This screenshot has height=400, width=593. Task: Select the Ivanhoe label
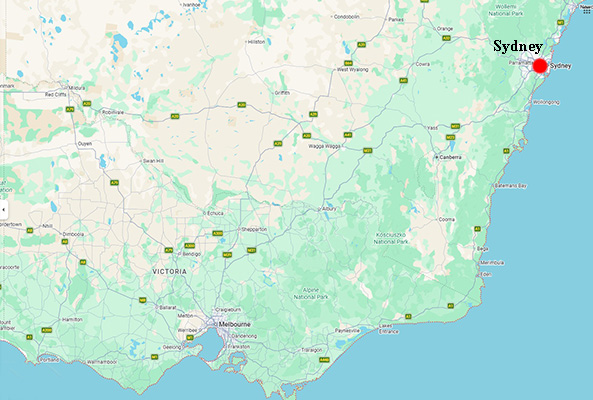click(191, 5)
